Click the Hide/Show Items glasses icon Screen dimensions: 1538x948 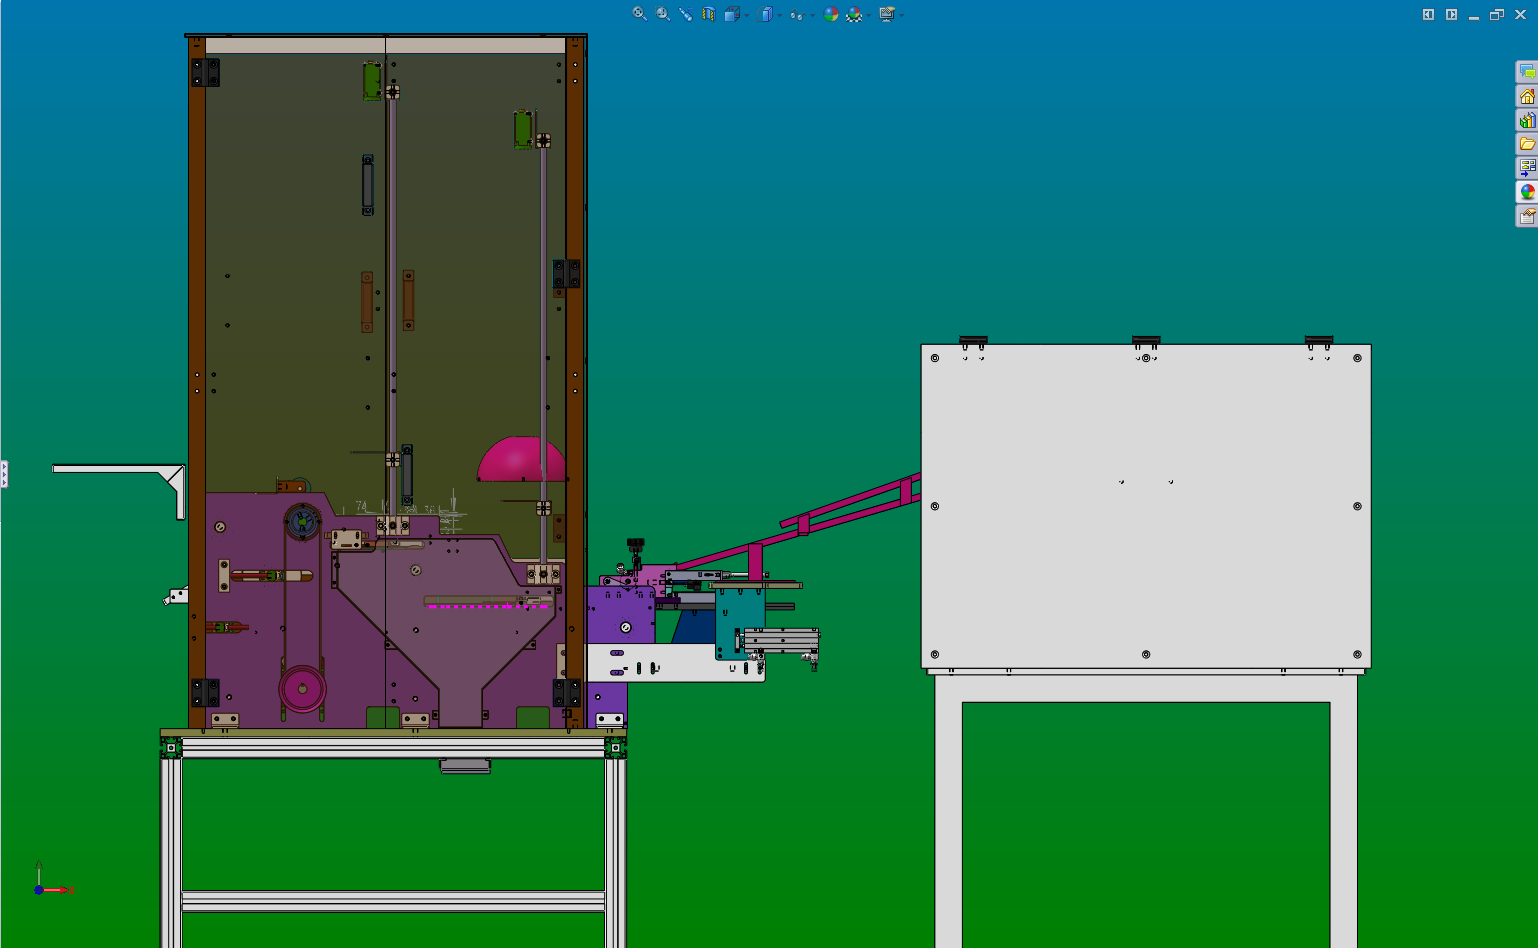coord(797,15)
